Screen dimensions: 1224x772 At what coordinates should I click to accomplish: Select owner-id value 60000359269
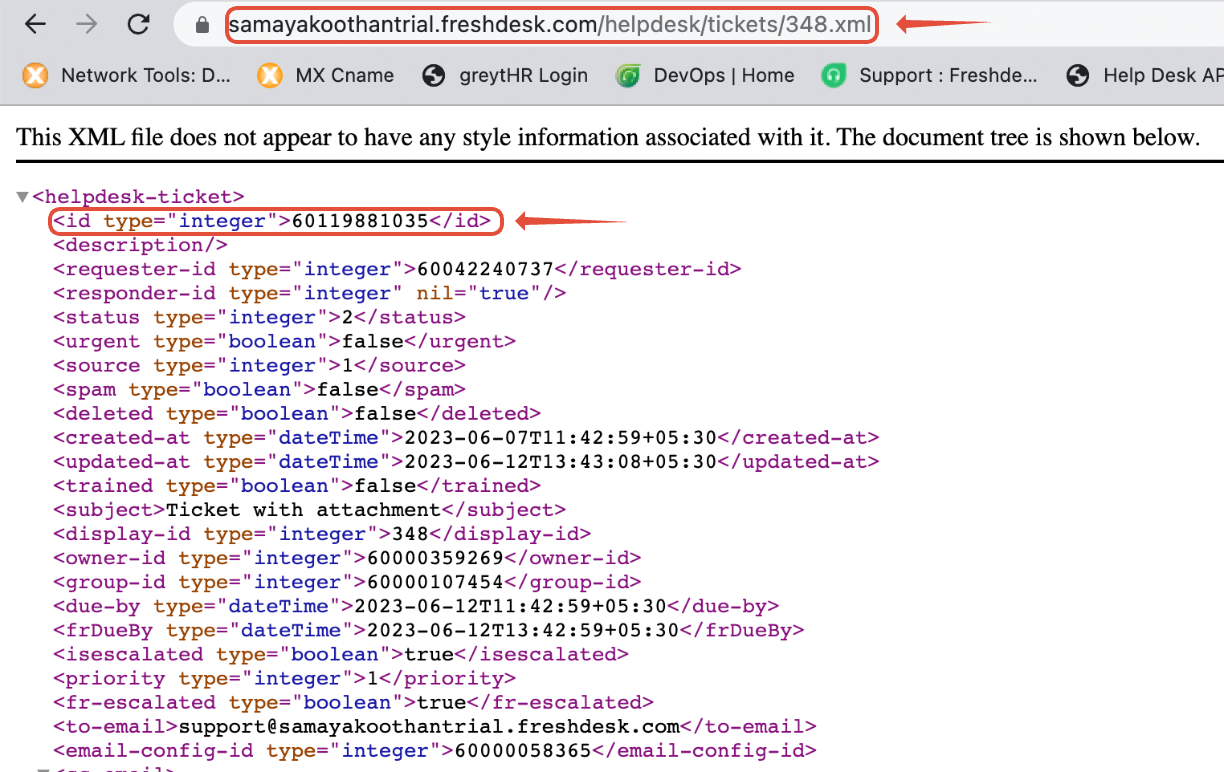pyautogui.click(x=435, y=558)
